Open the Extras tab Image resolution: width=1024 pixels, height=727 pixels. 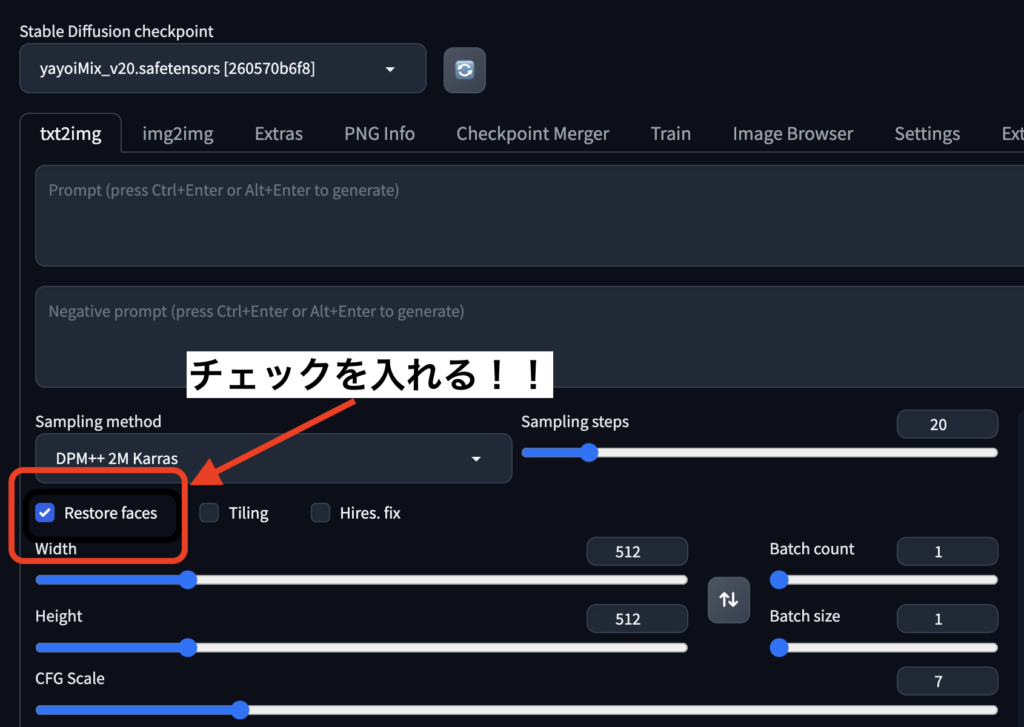click(278, 134)
